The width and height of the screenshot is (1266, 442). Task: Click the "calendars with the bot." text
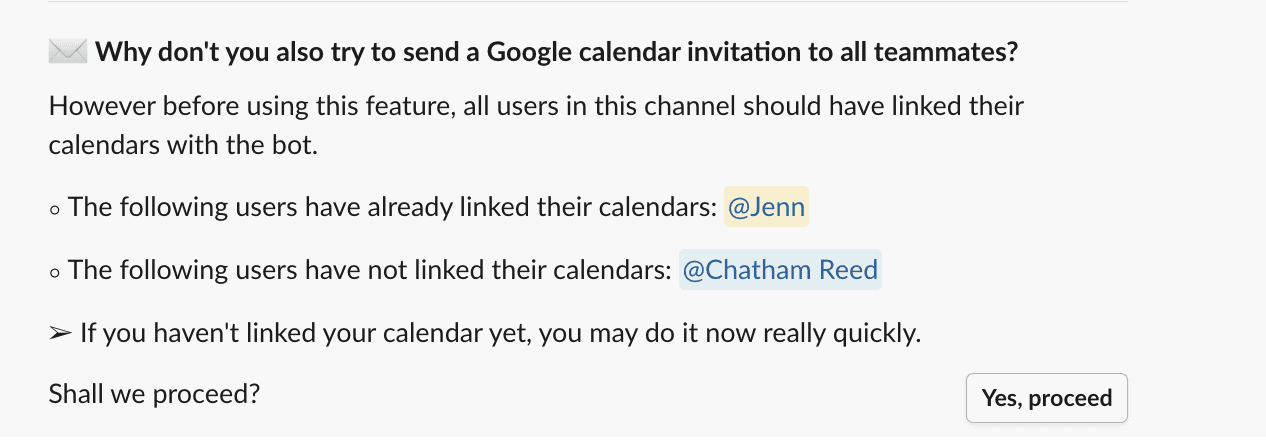coord(182,145)
